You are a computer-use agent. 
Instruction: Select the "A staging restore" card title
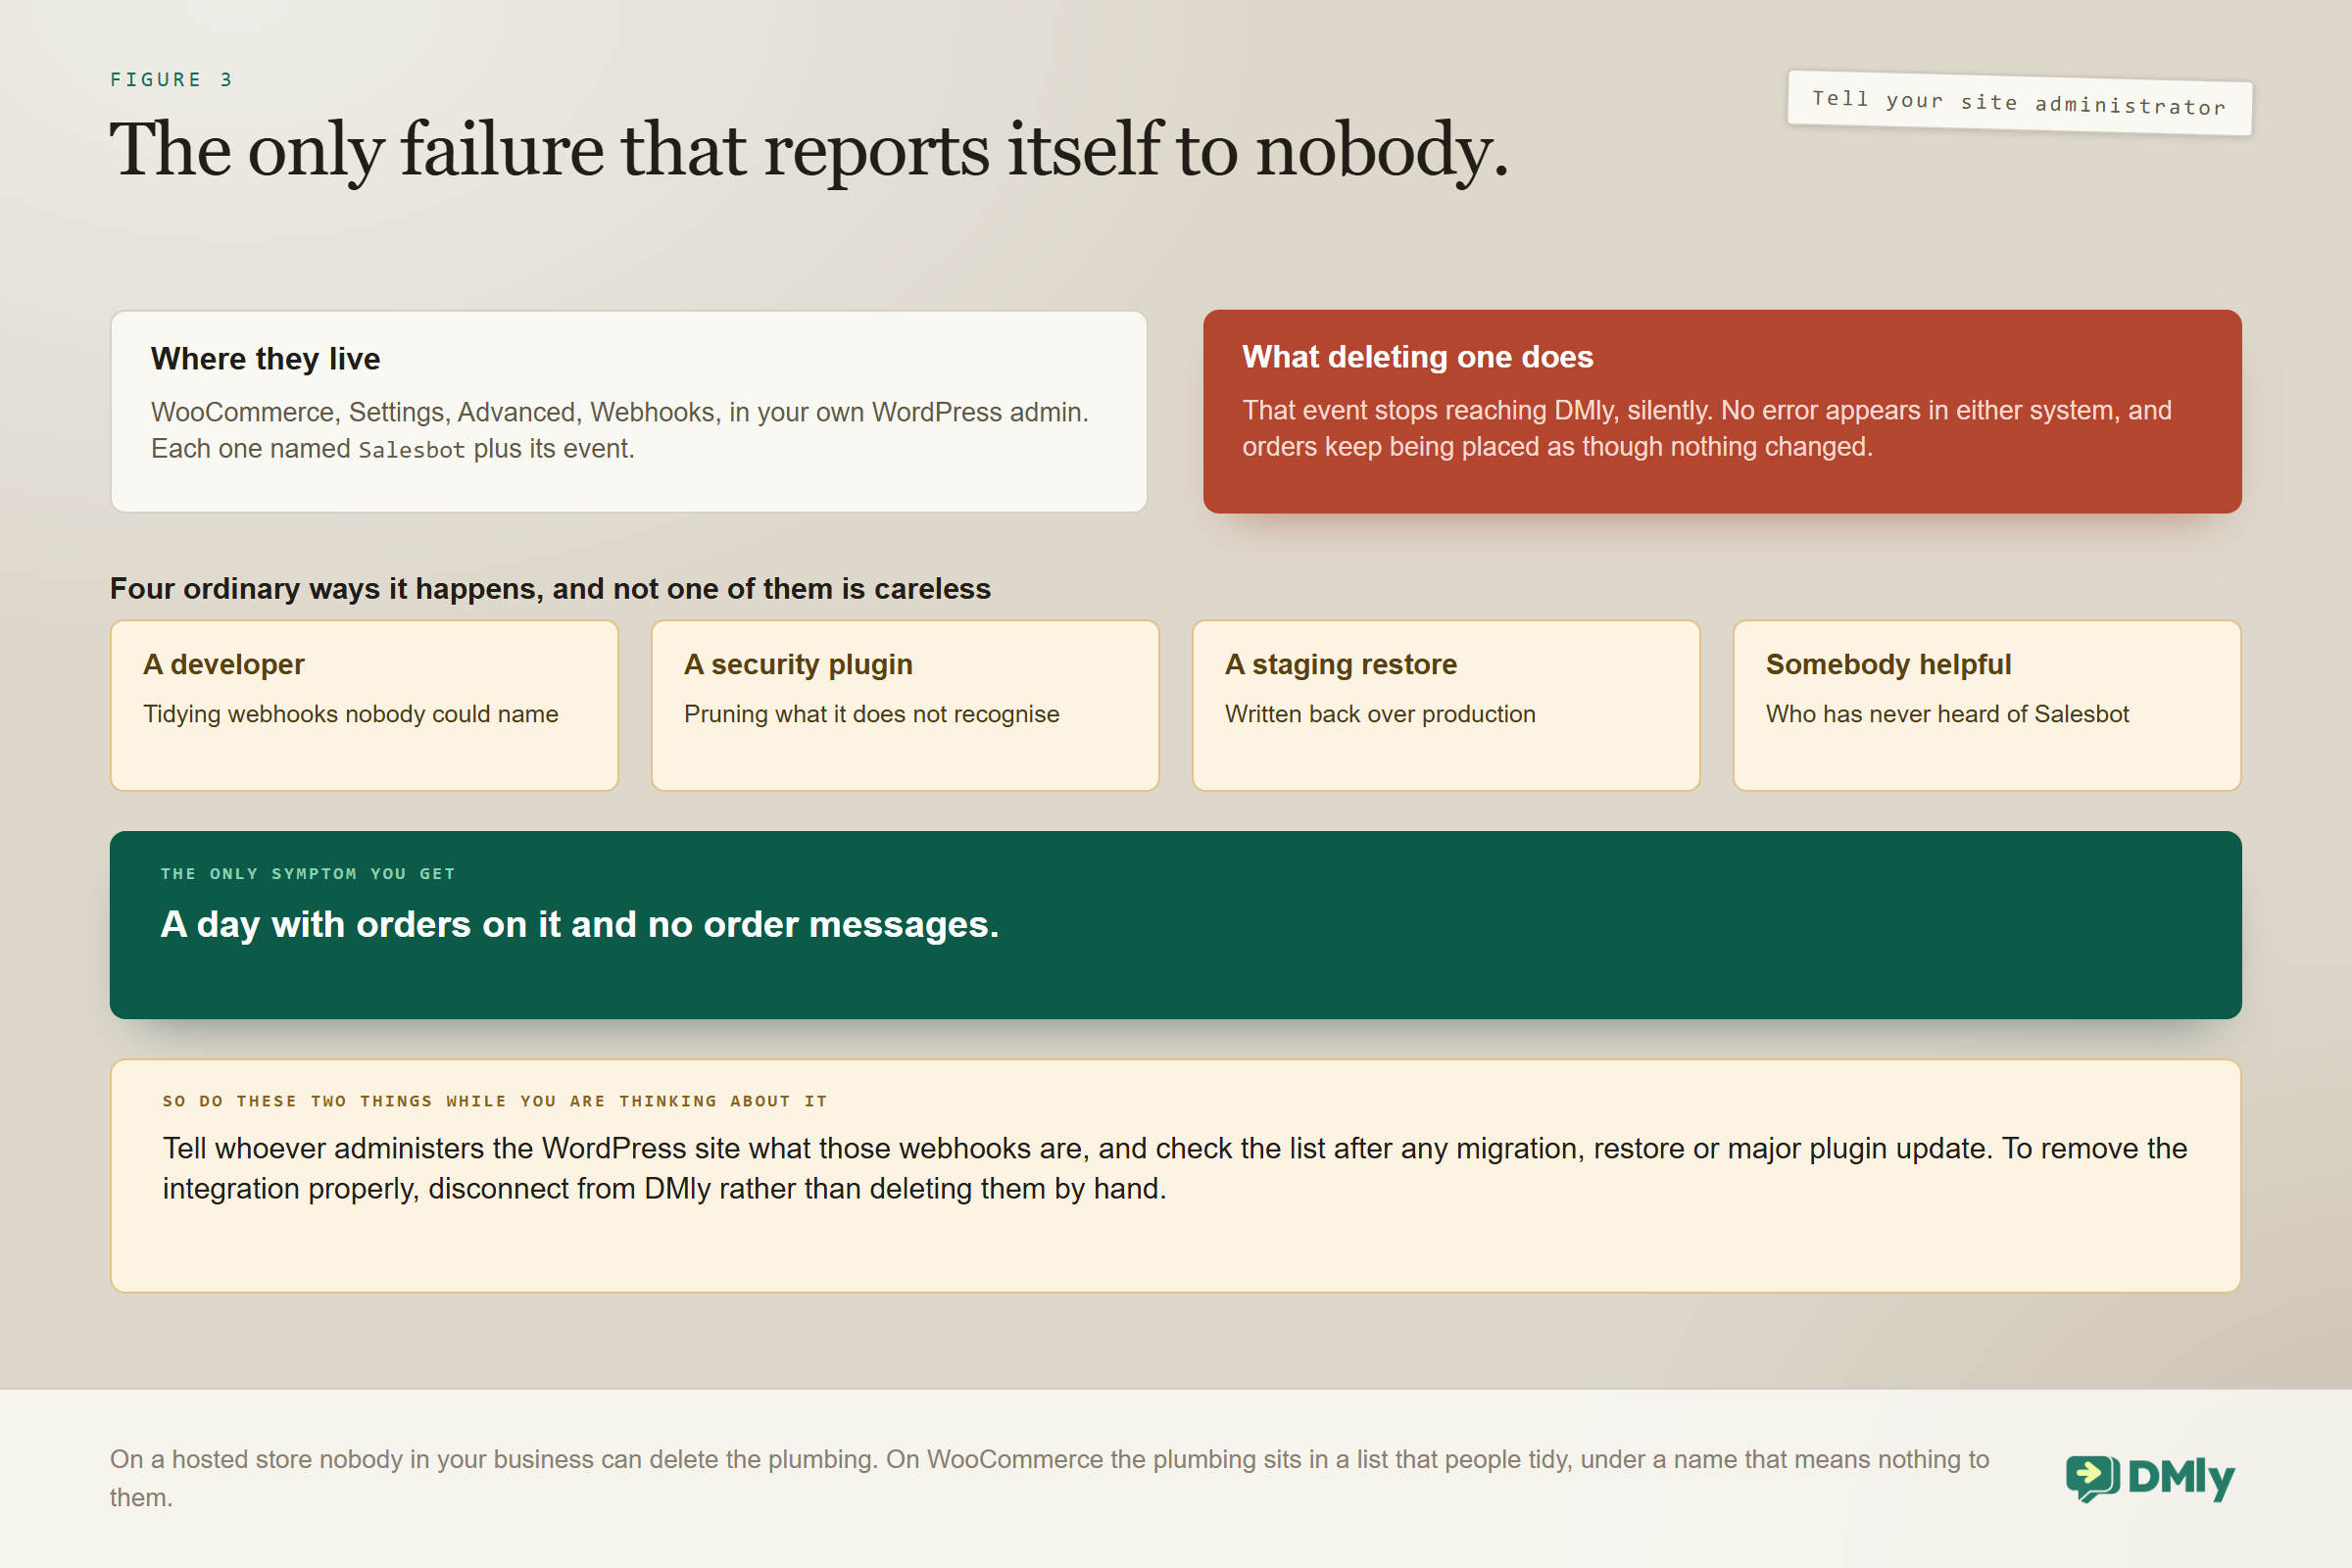pos(1341,665)
